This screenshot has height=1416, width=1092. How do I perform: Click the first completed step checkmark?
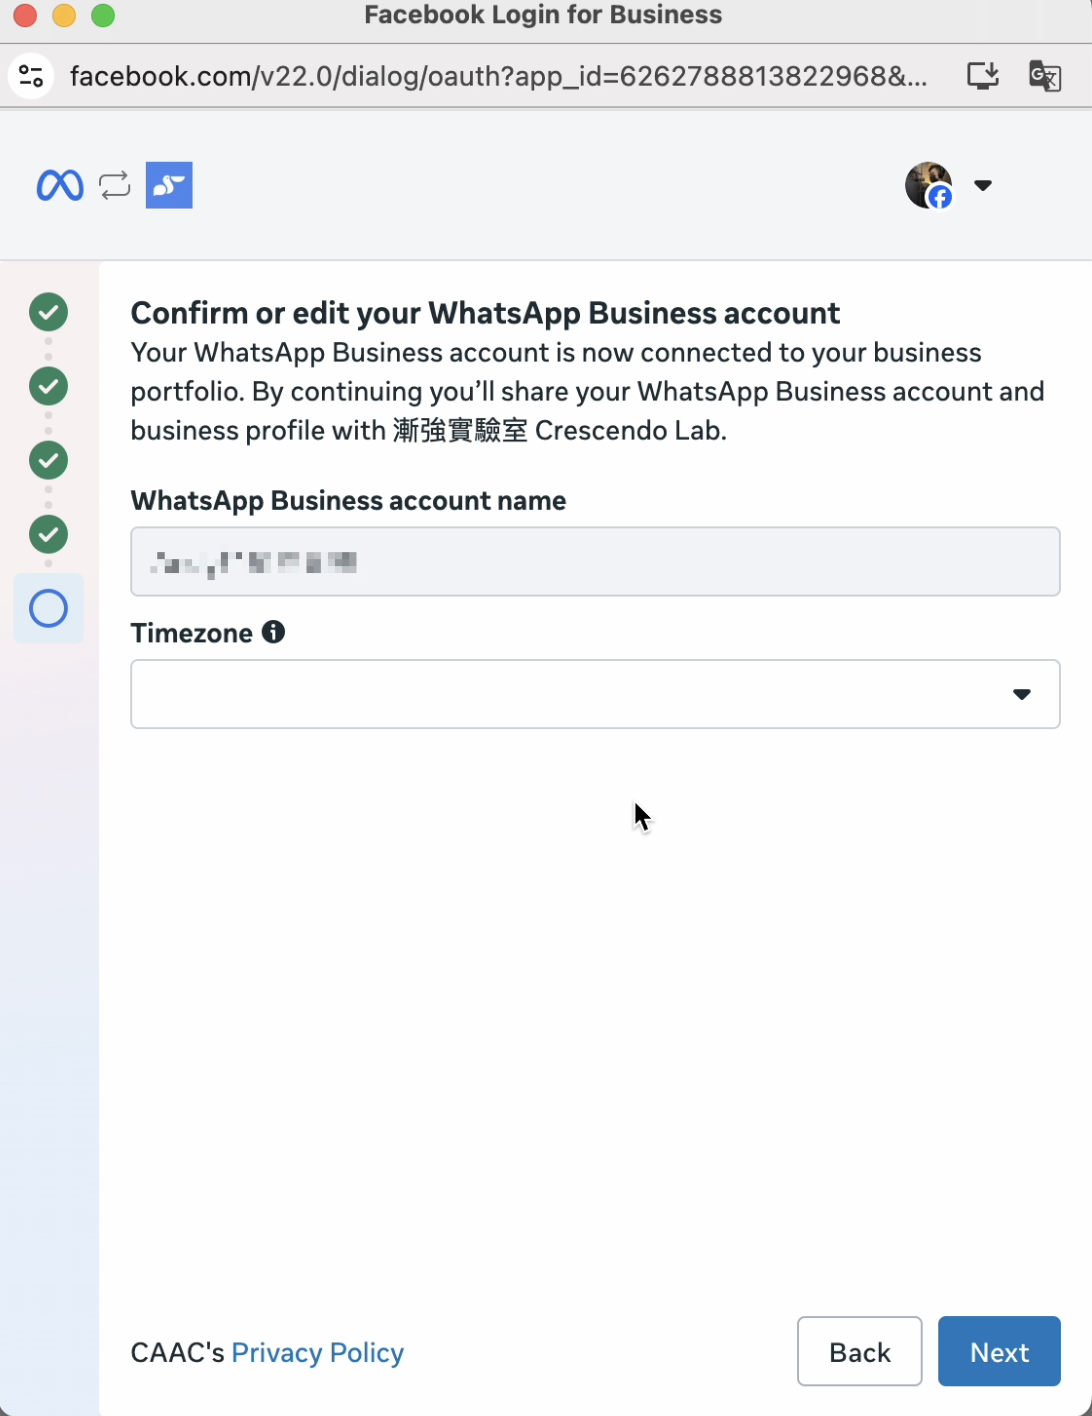point(48,312)
